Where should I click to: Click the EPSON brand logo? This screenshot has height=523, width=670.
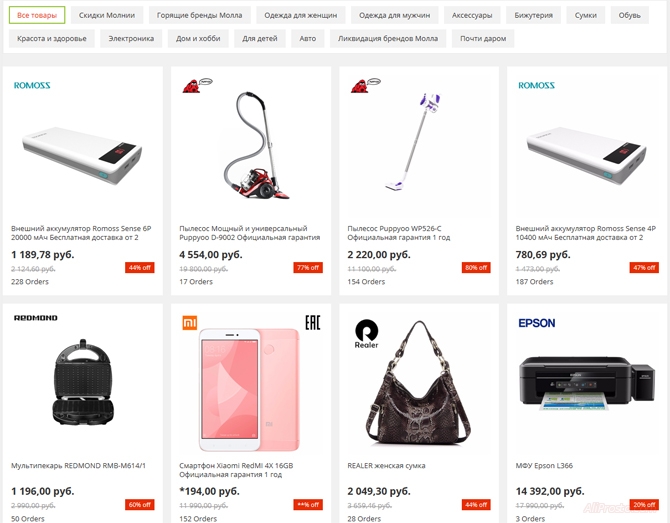[x=537, y=323]
